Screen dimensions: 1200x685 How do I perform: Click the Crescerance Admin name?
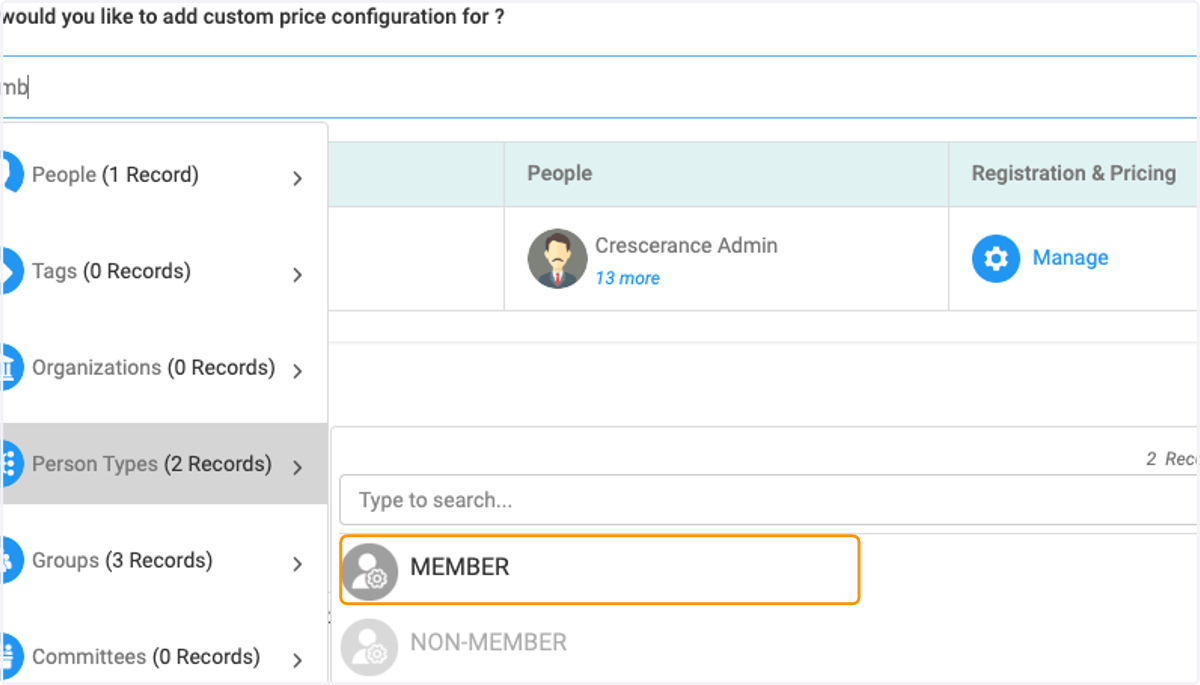point(686,245)
